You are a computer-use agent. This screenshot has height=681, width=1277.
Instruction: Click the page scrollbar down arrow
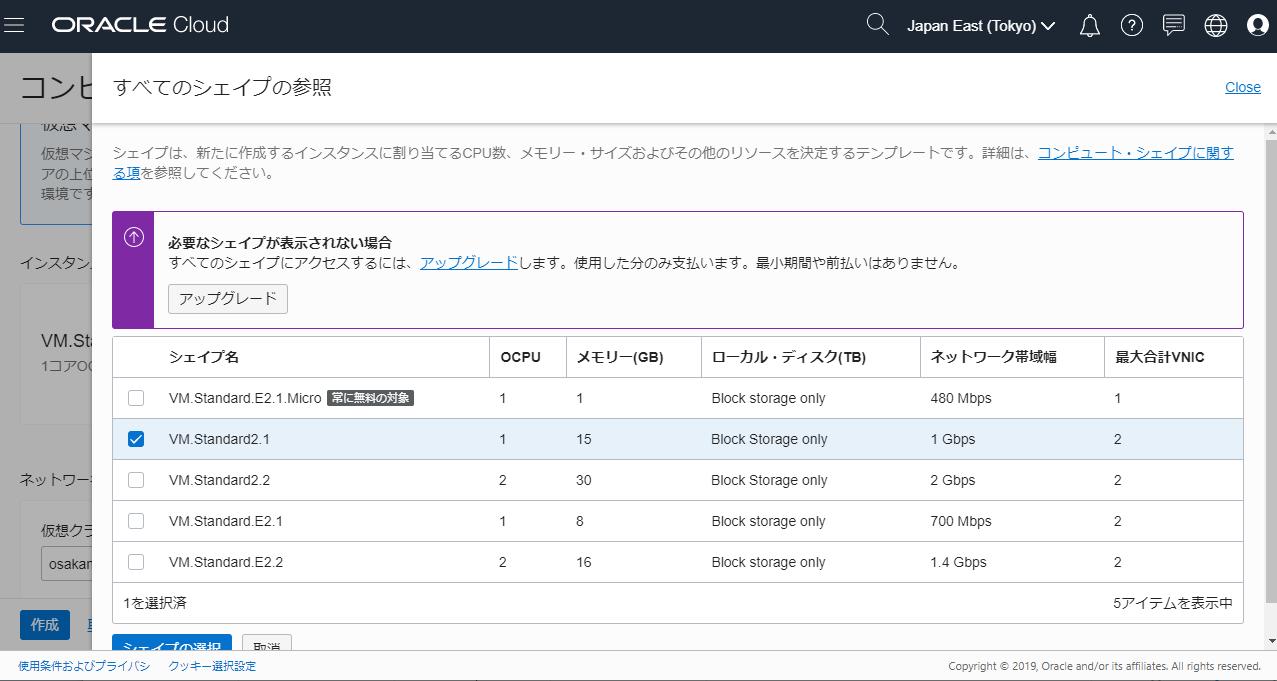1272,641
